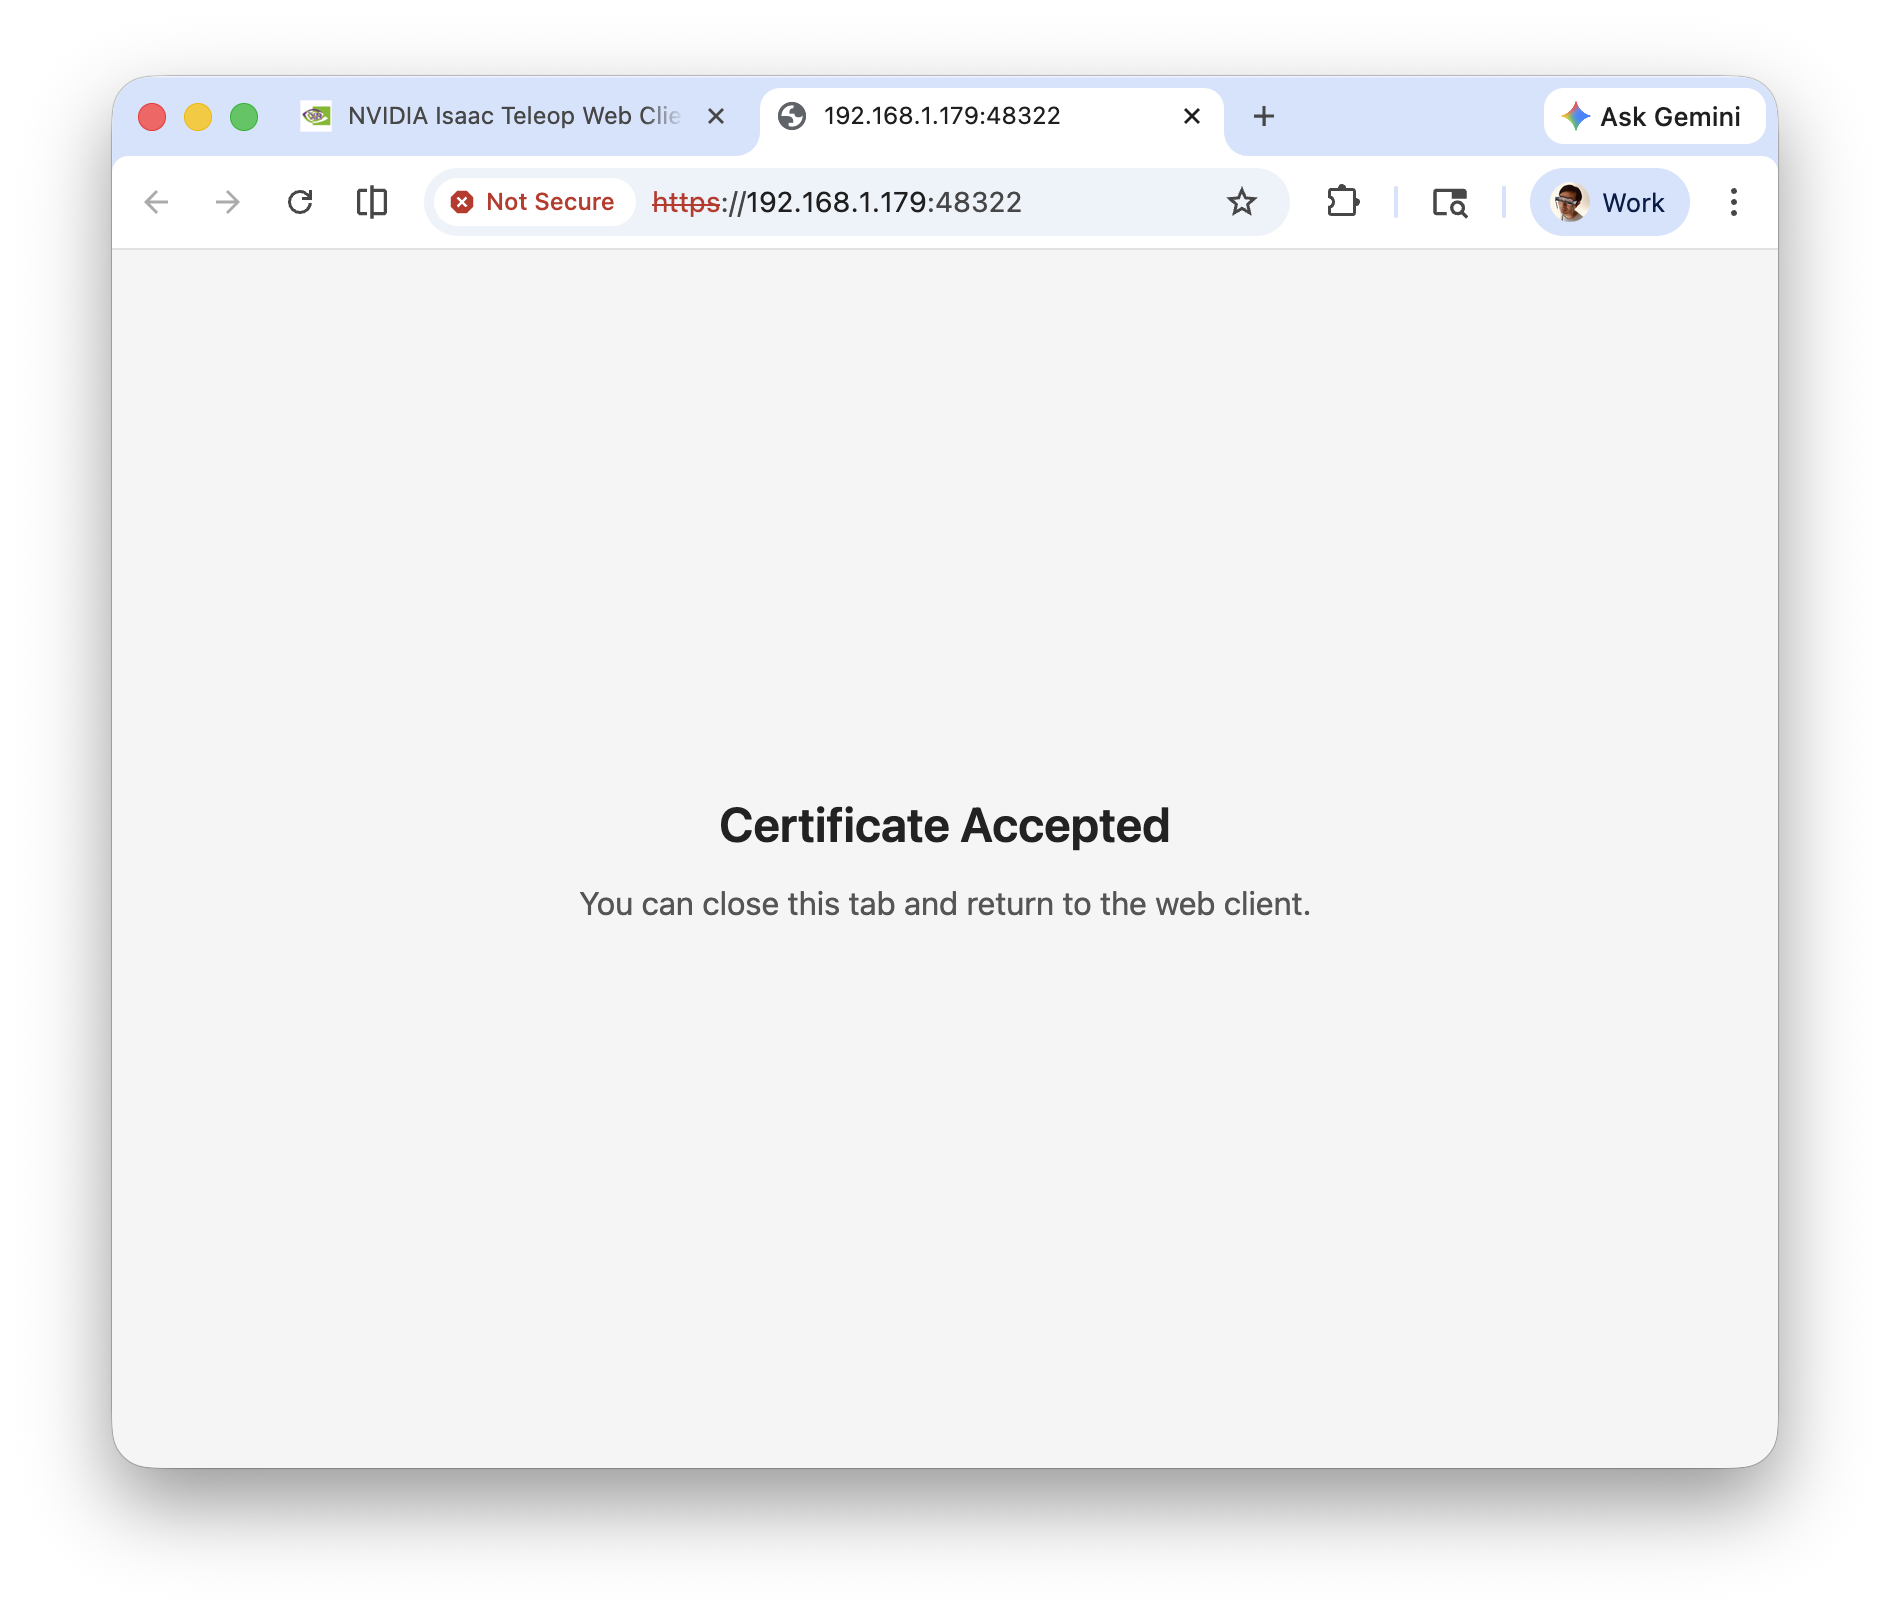The height and width of the screenshot is (1616, 1890).
Task: Close the NVIDIA Isaac Teleop tab
Action: click(716, 116)
